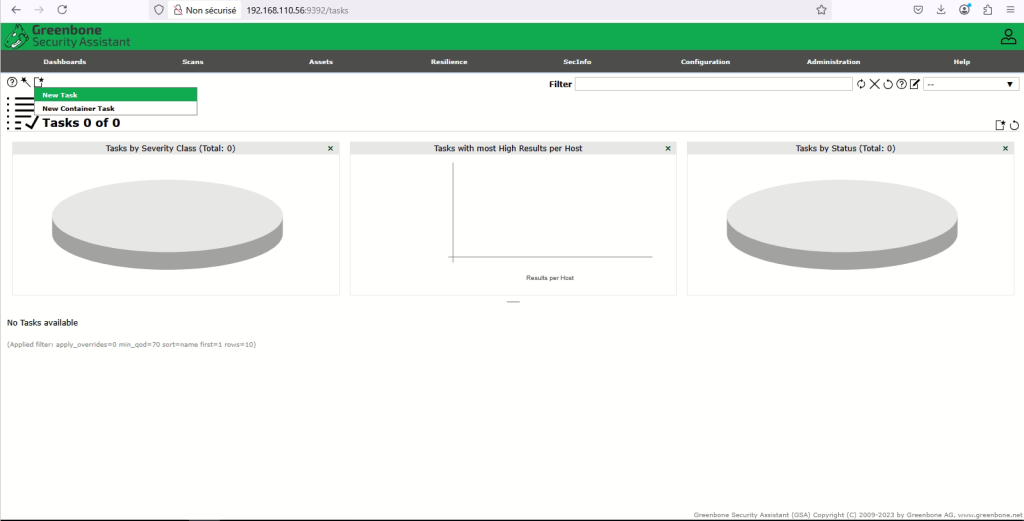Bookmark this page with the star icon
This screenshot has width=1024, height=521.
(821, 9)
